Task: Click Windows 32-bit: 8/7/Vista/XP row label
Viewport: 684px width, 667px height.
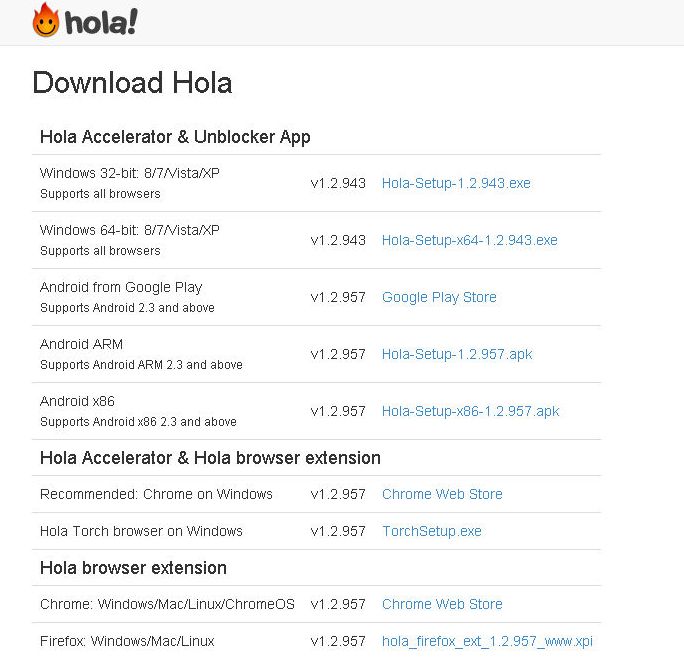Action: coord(130,173)
